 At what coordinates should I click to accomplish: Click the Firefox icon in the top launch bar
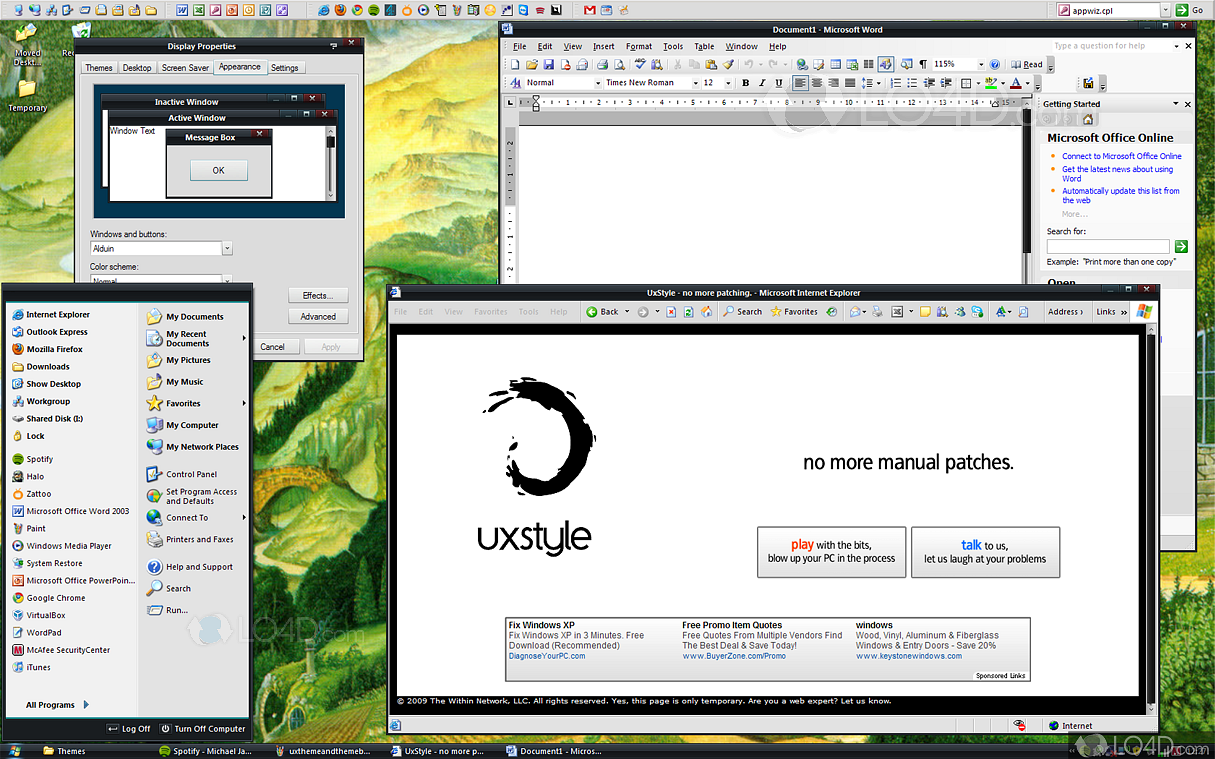pos(340,9)
